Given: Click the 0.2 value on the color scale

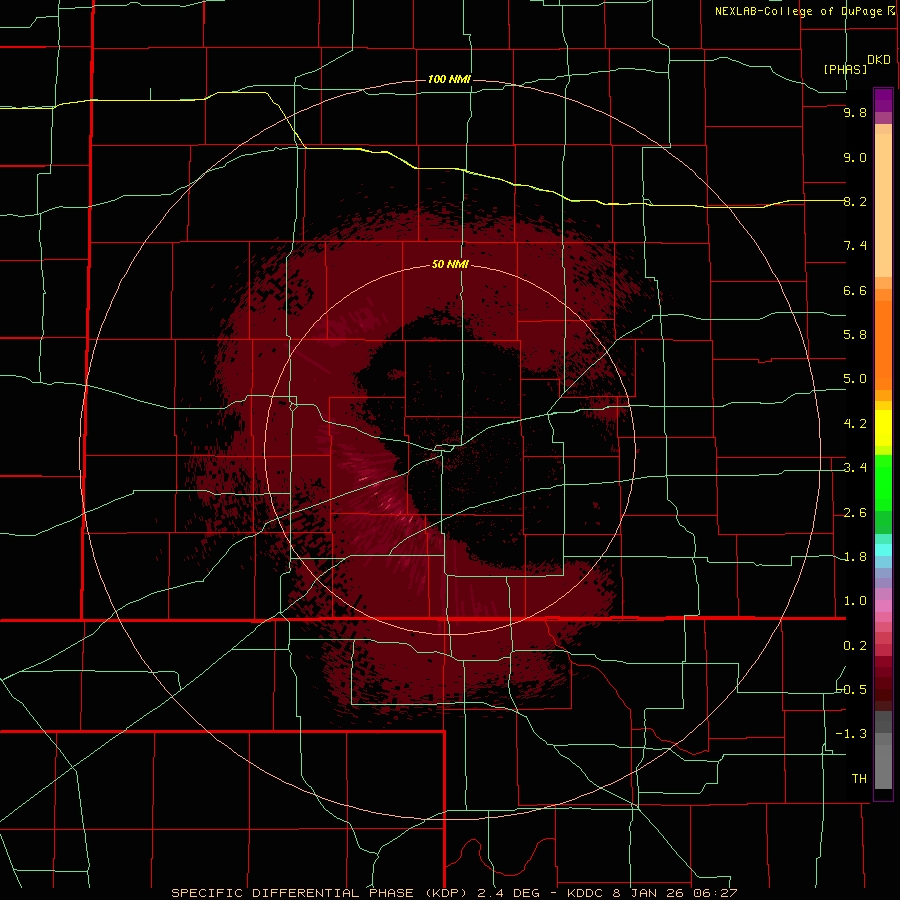Looking at the screenshot, I should coord(855,646).
